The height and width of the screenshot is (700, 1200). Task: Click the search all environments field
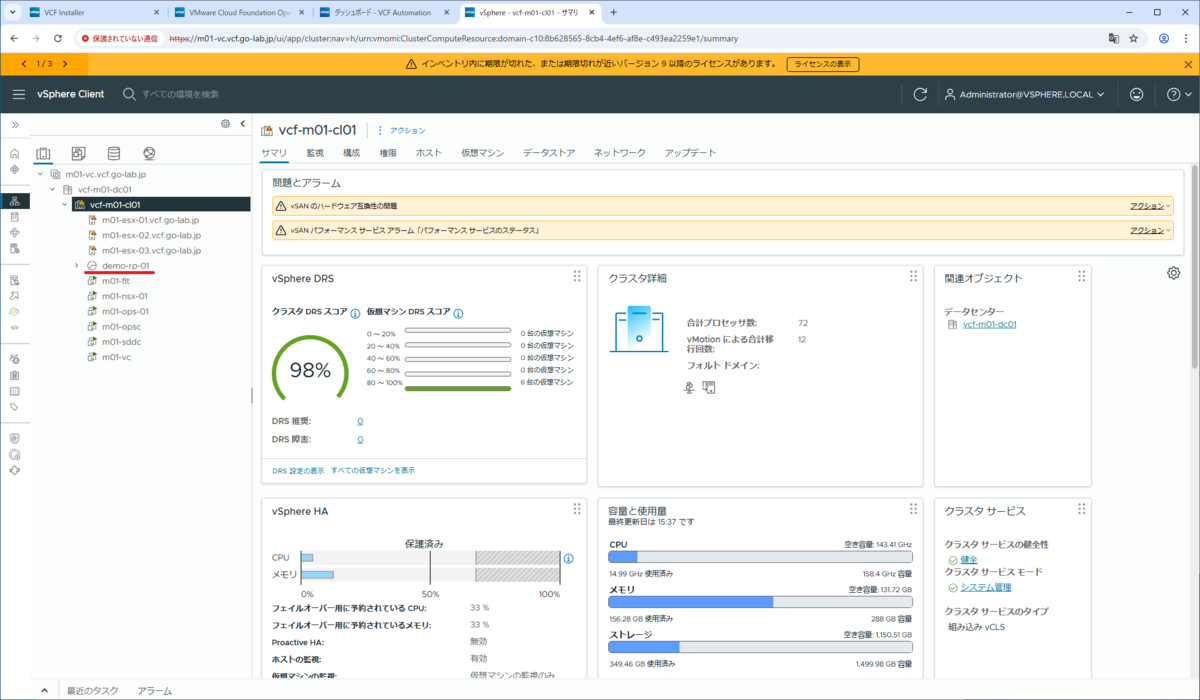[180, 94]
